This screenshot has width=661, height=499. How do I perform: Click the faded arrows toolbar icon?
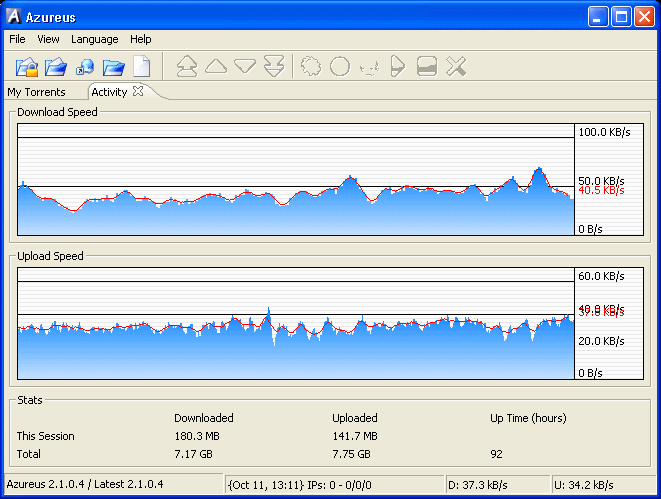[369, 67]
